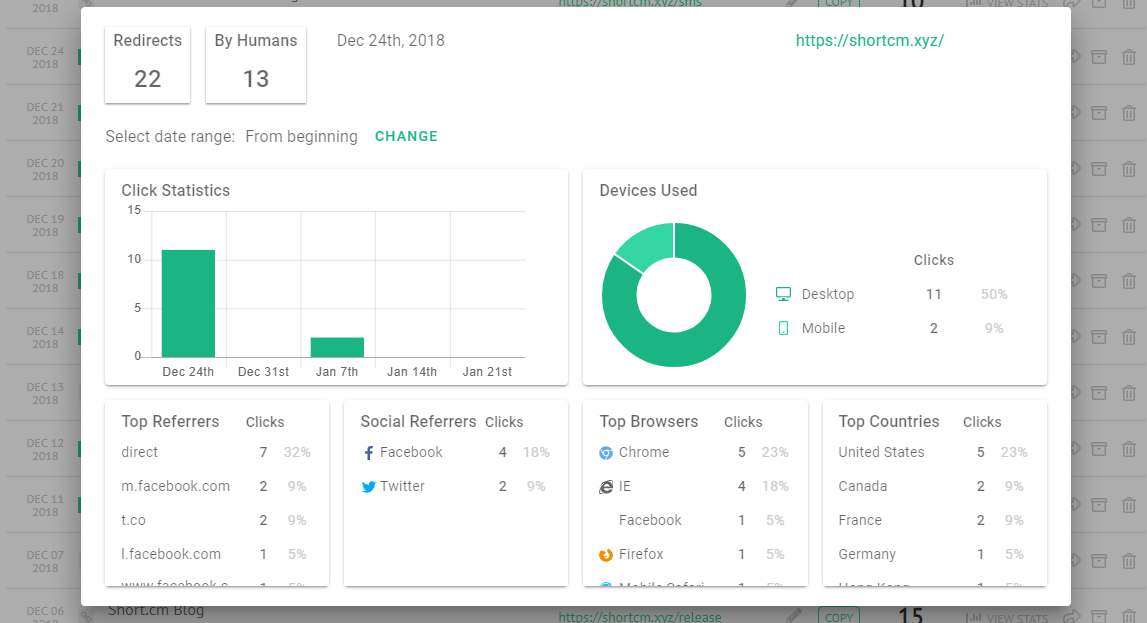Screen dimensions: 1147x623
Task: Delete the DEC 07 row in background list
Action: 1129,561
